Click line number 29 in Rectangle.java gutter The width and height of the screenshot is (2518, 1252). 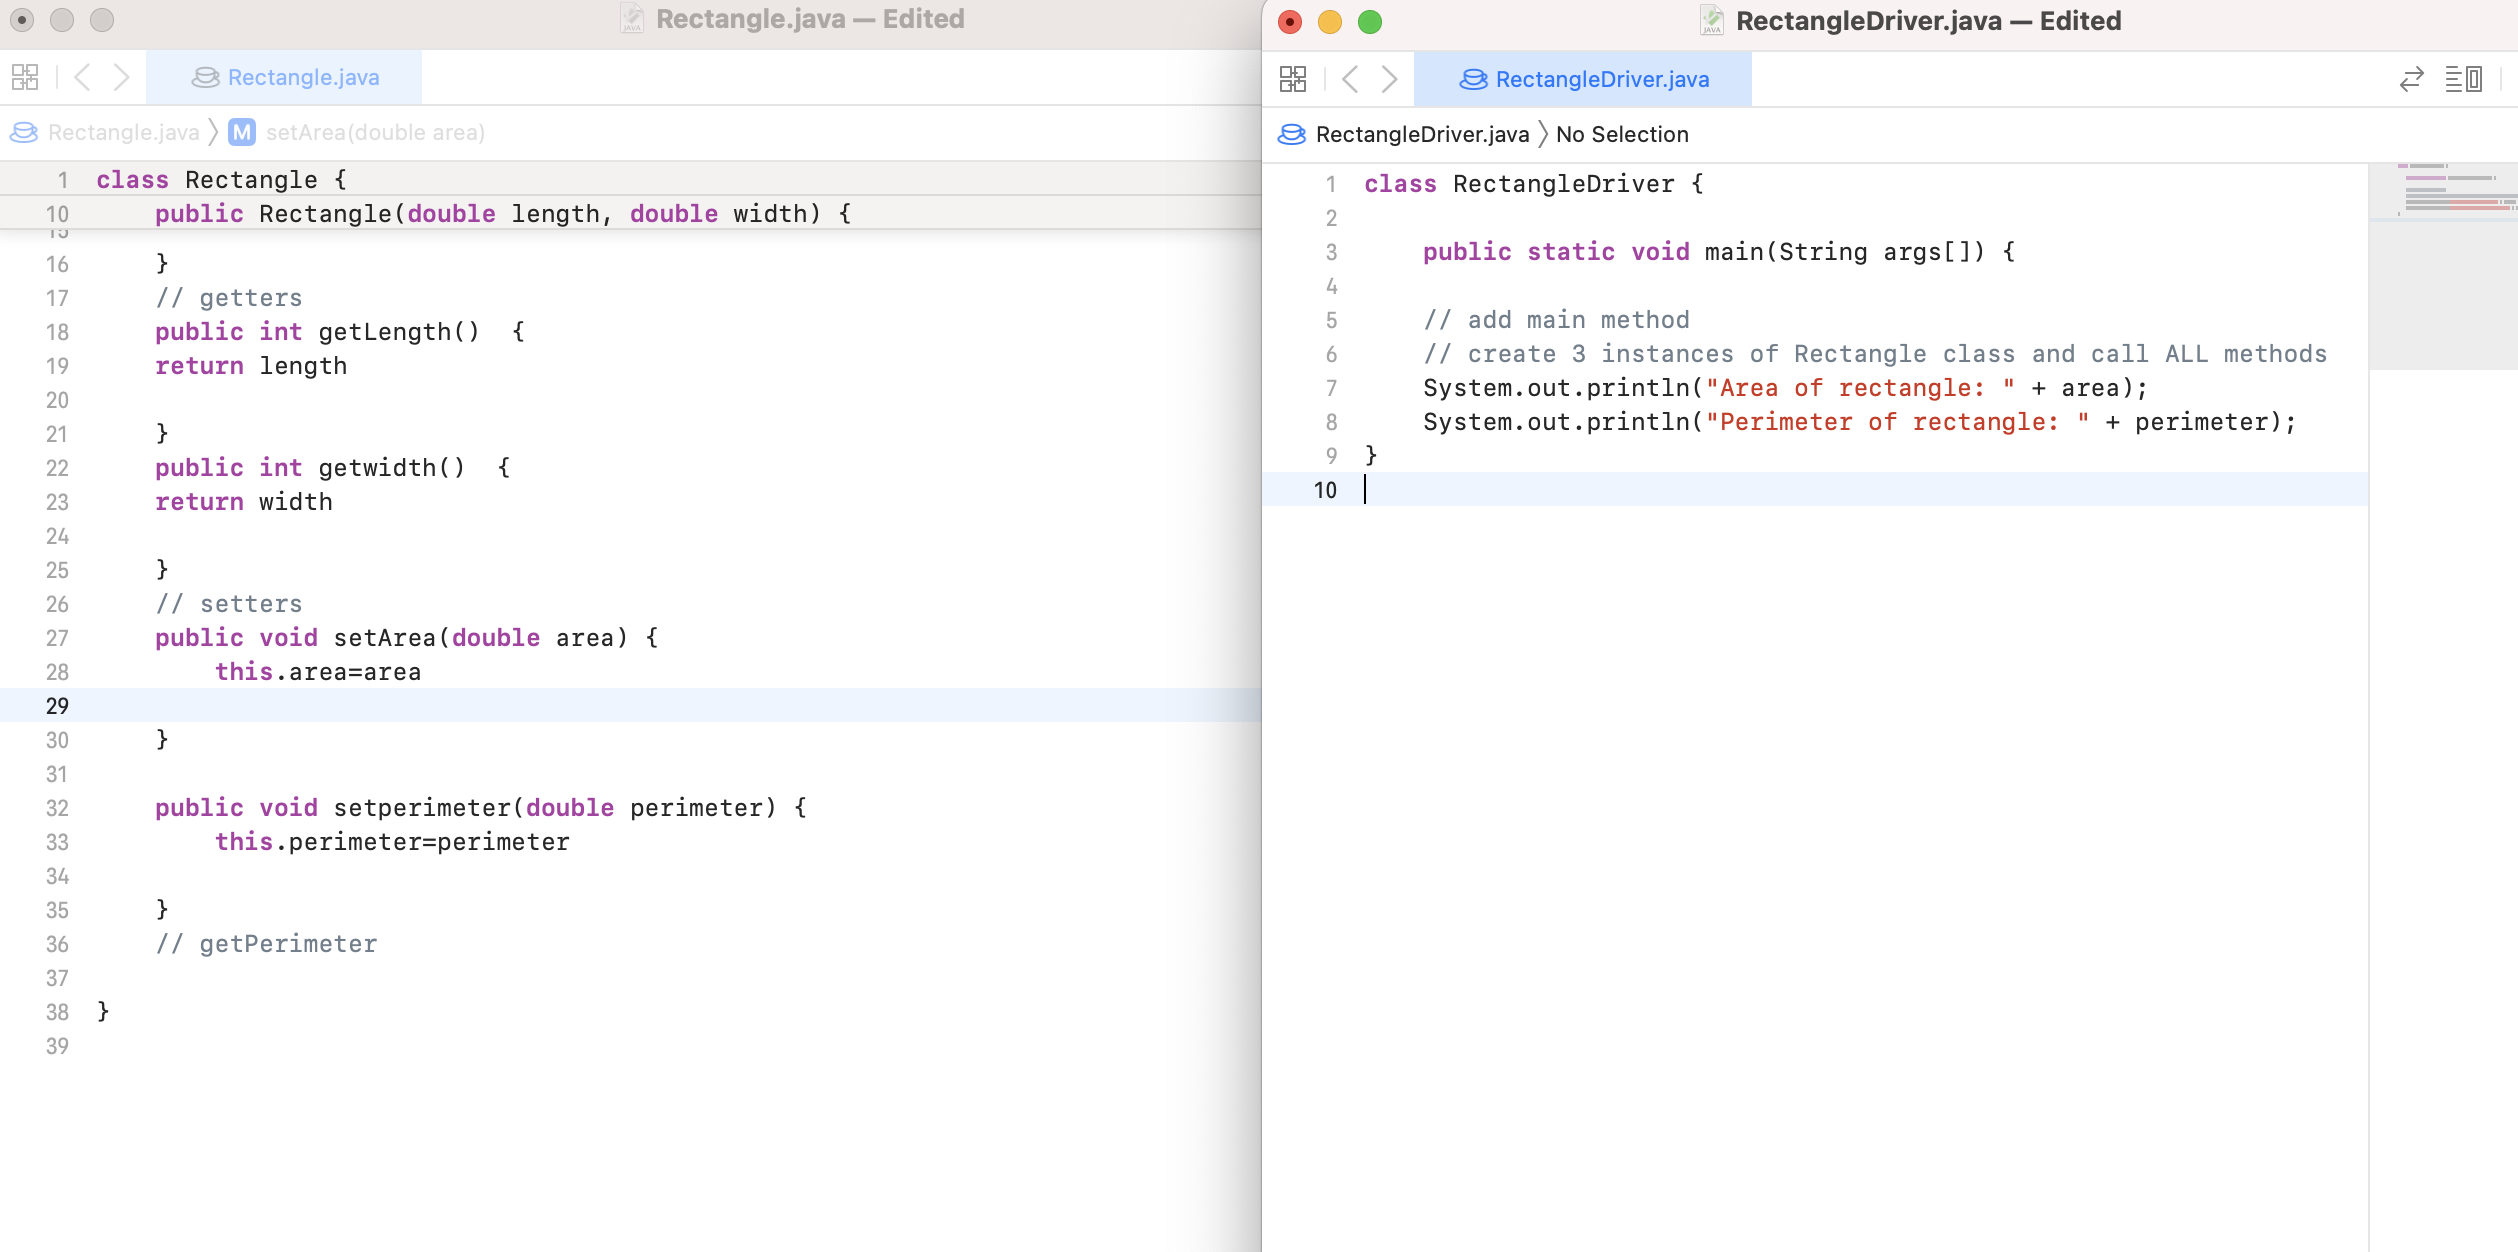pos(57,706)
